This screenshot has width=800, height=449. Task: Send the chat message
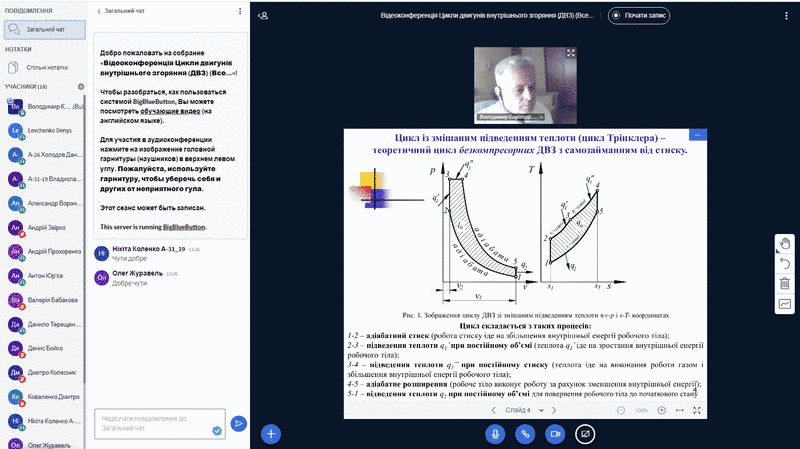point(238,423)
